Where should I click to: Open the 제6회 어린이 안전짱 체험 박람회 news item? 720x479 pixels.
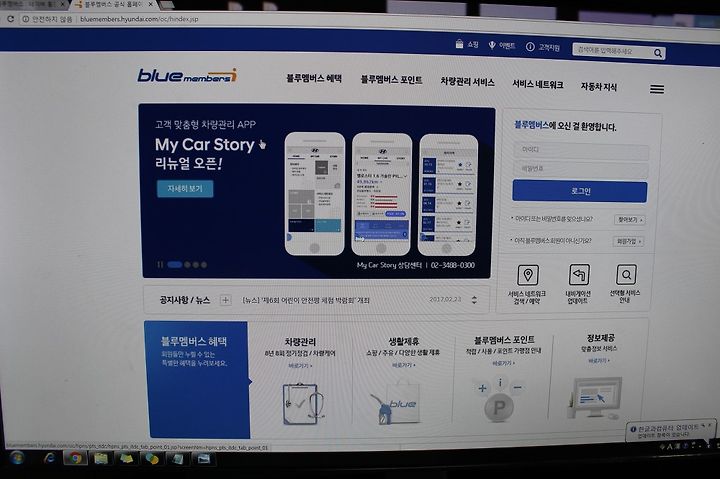tap(306, 300)
